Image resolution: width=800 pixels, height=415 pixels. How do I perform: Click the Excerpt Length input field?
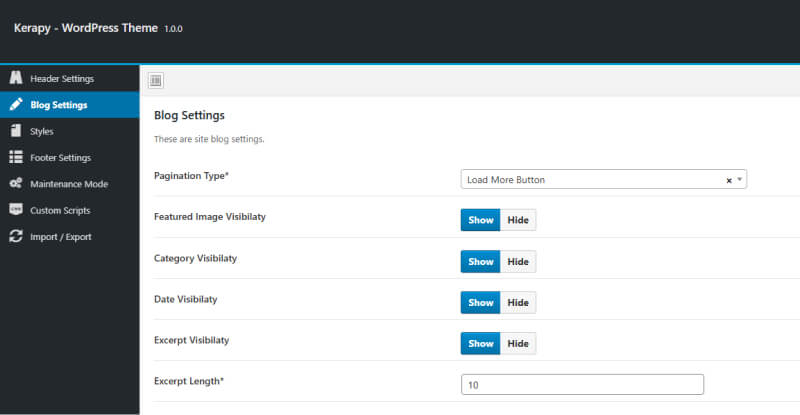(582, 384)
